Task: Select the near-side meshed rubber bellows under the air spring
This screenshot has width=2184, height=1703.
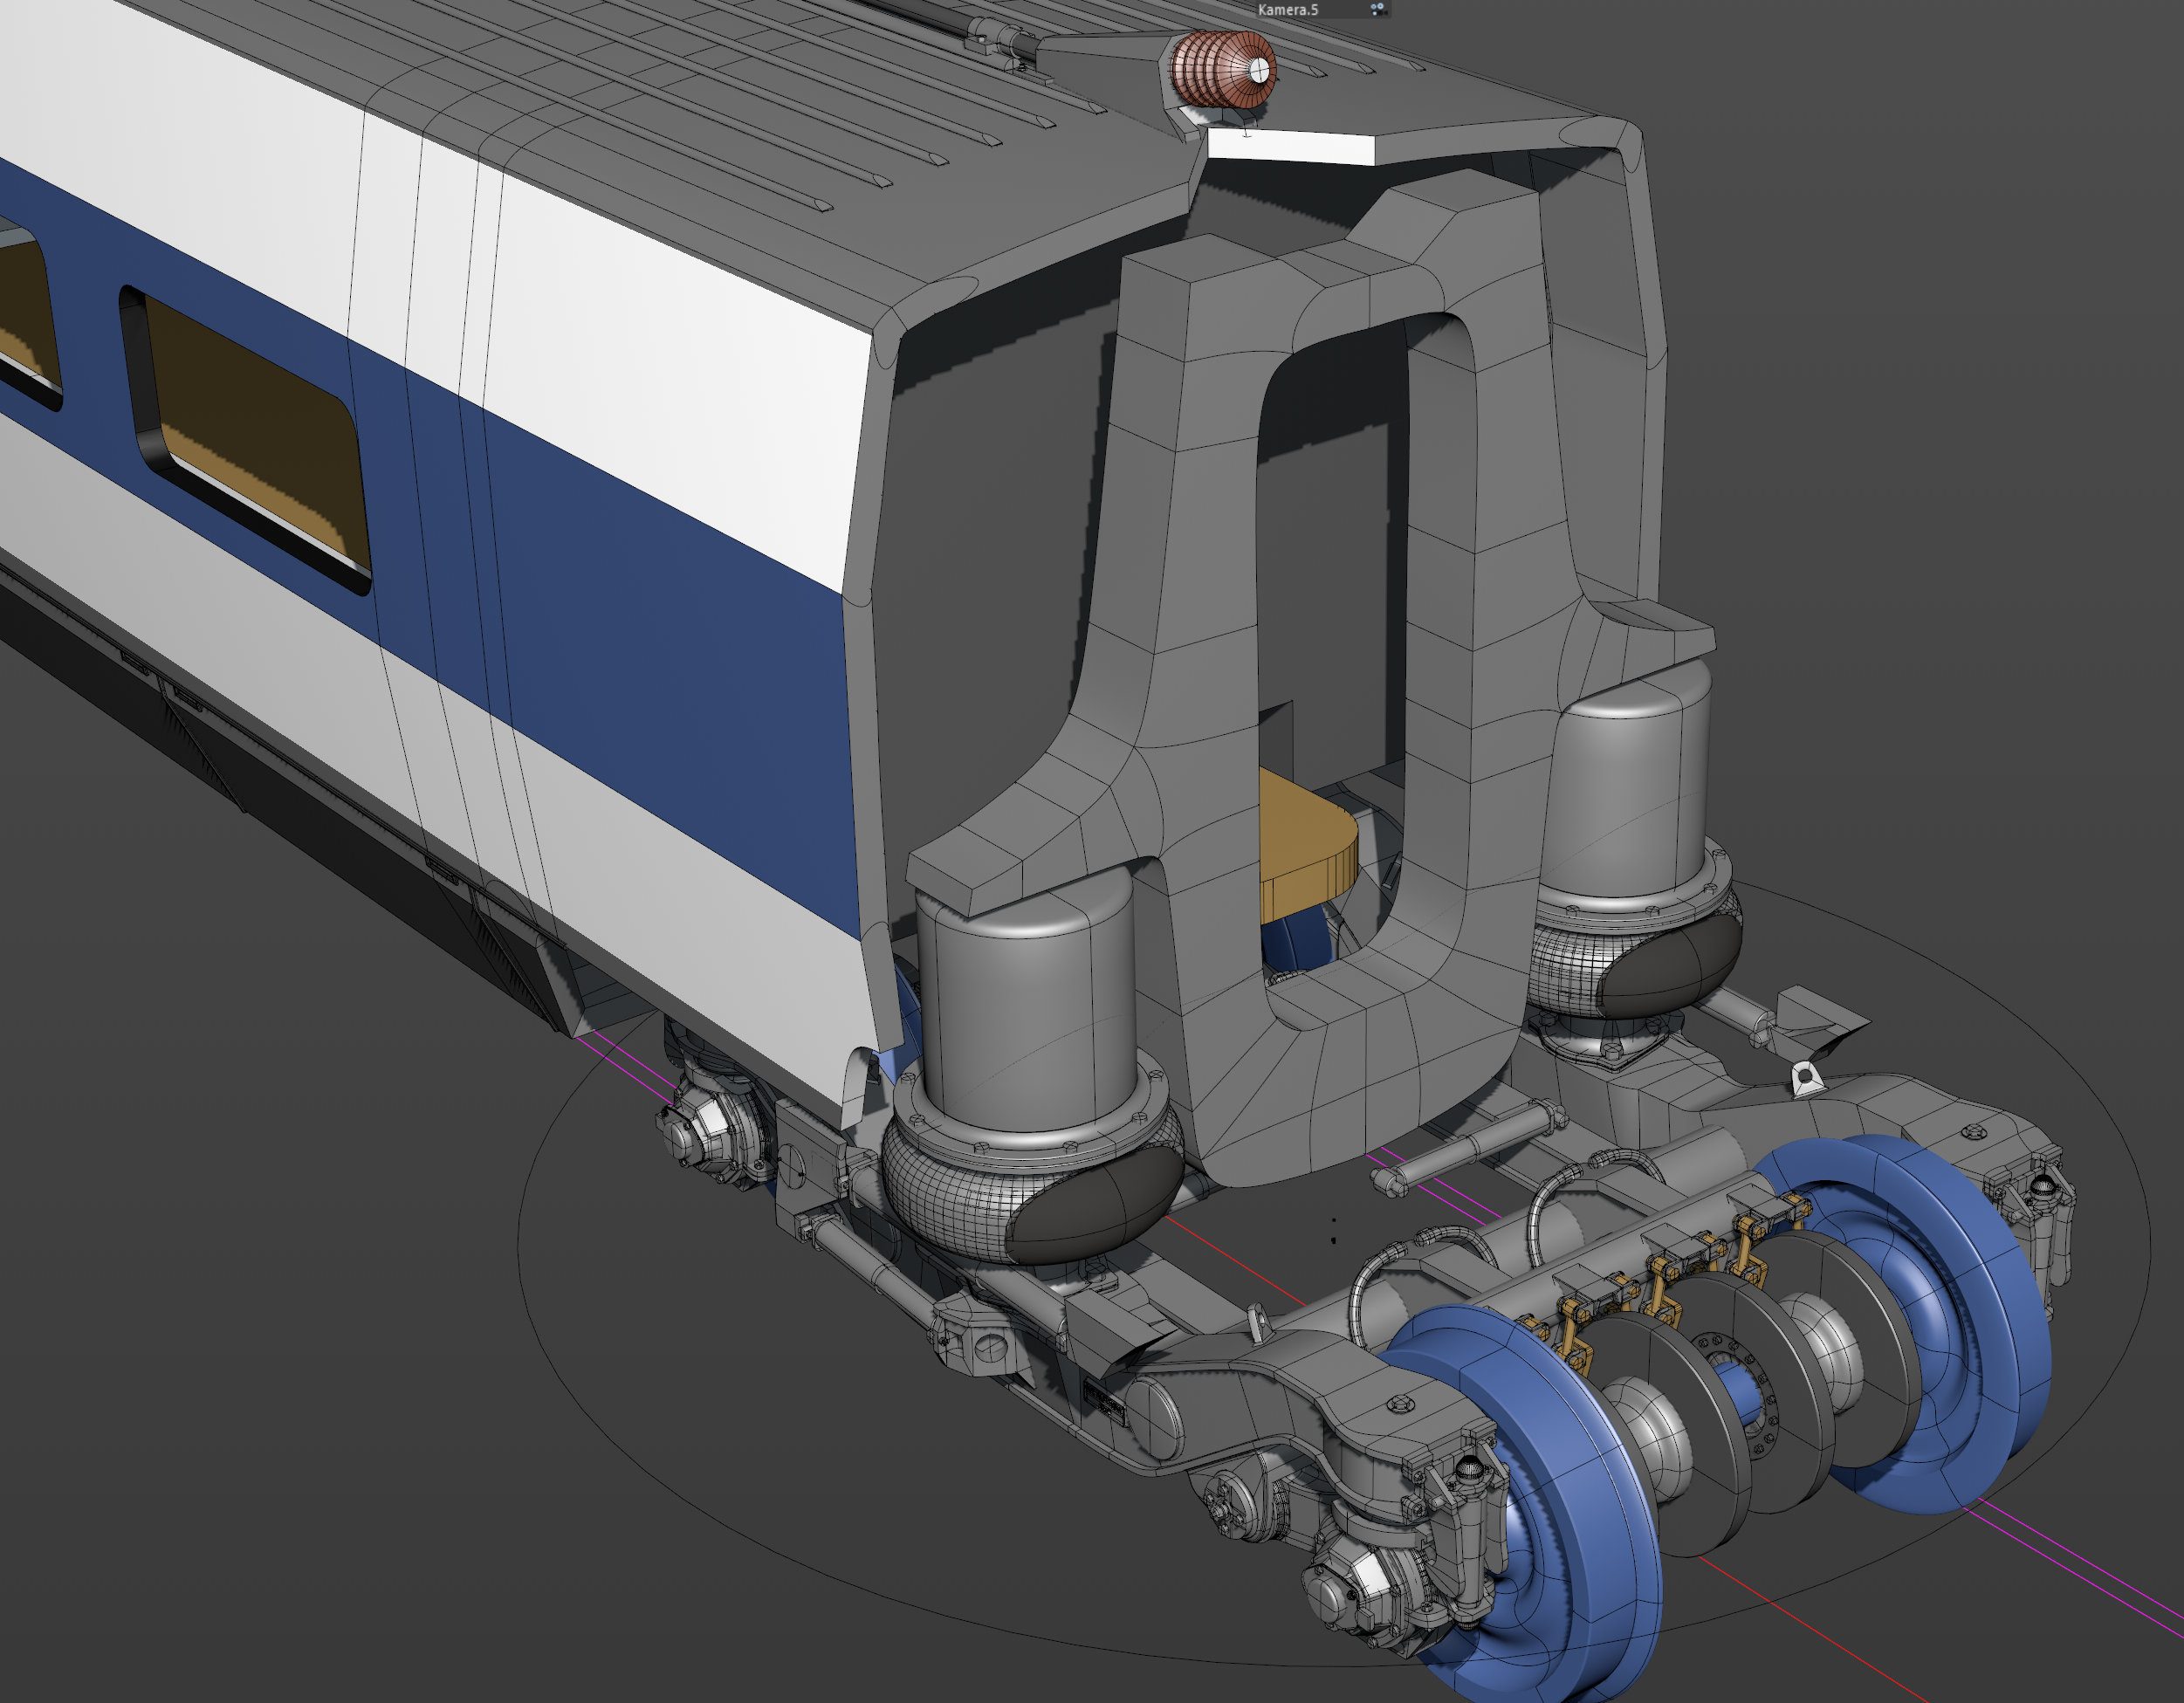Action: pos(1030,1195)
